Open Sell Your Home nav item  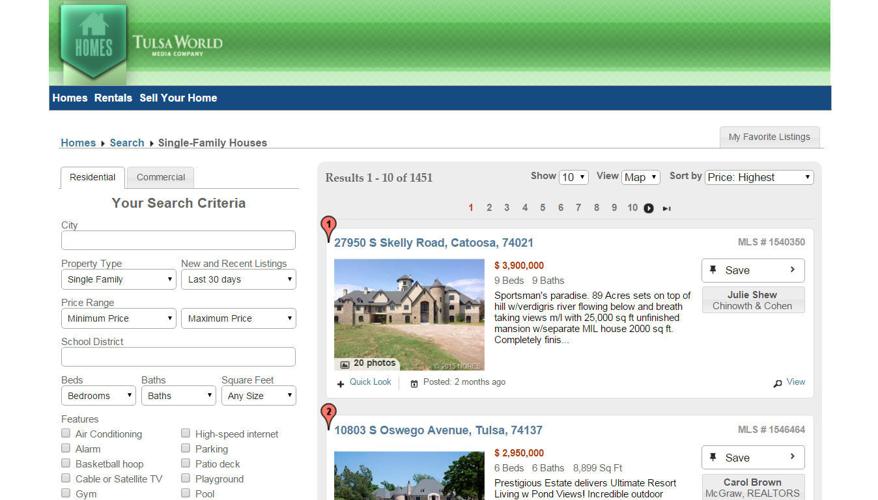[x=178, y=98]
